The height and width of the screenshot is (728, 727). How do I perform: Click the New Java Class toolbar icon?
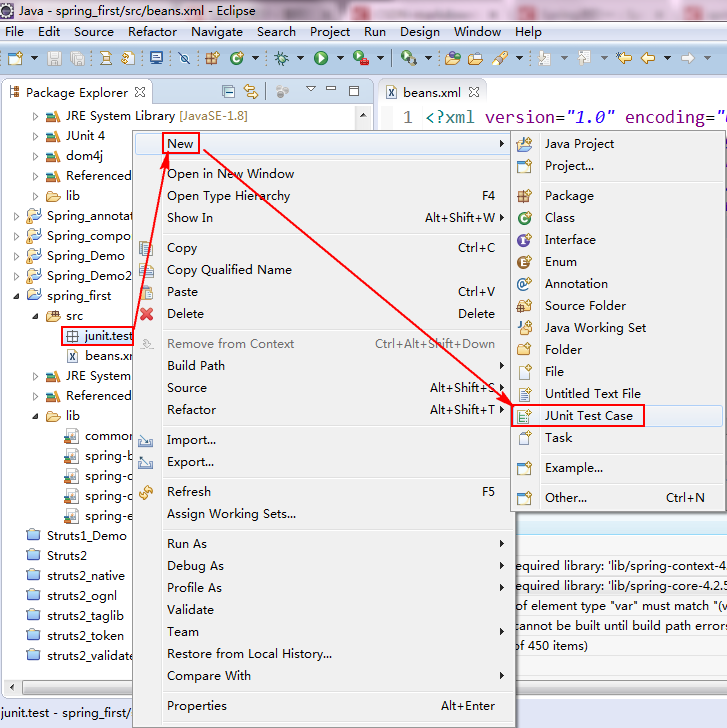pyautogui.click(x=237, y=58)
